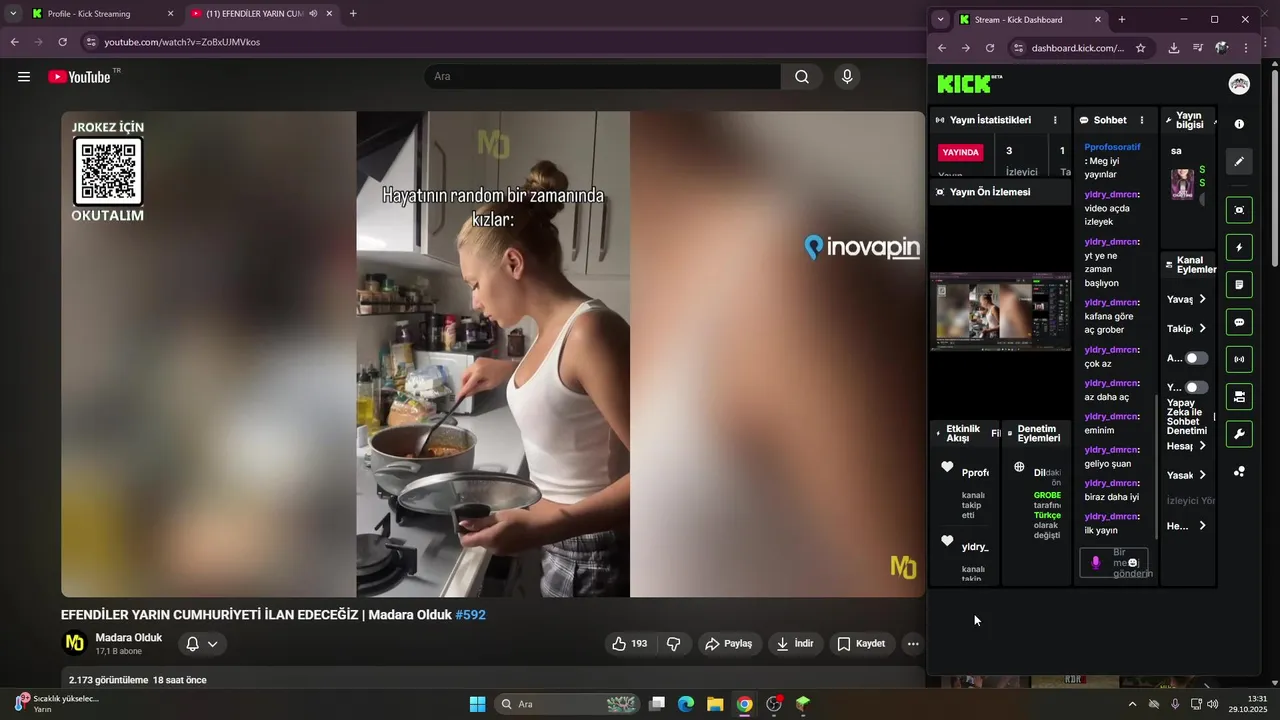Open a new tab in the Kick window

pyautogui.click(x=1121, y=19)
